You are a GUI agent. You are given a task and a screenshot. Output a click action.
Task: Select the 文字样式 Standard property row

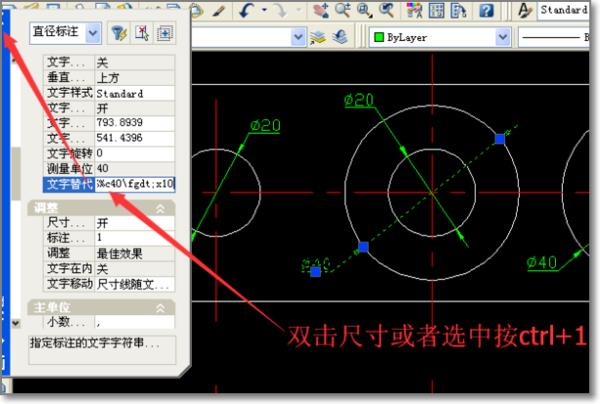[x=110, y=93]
